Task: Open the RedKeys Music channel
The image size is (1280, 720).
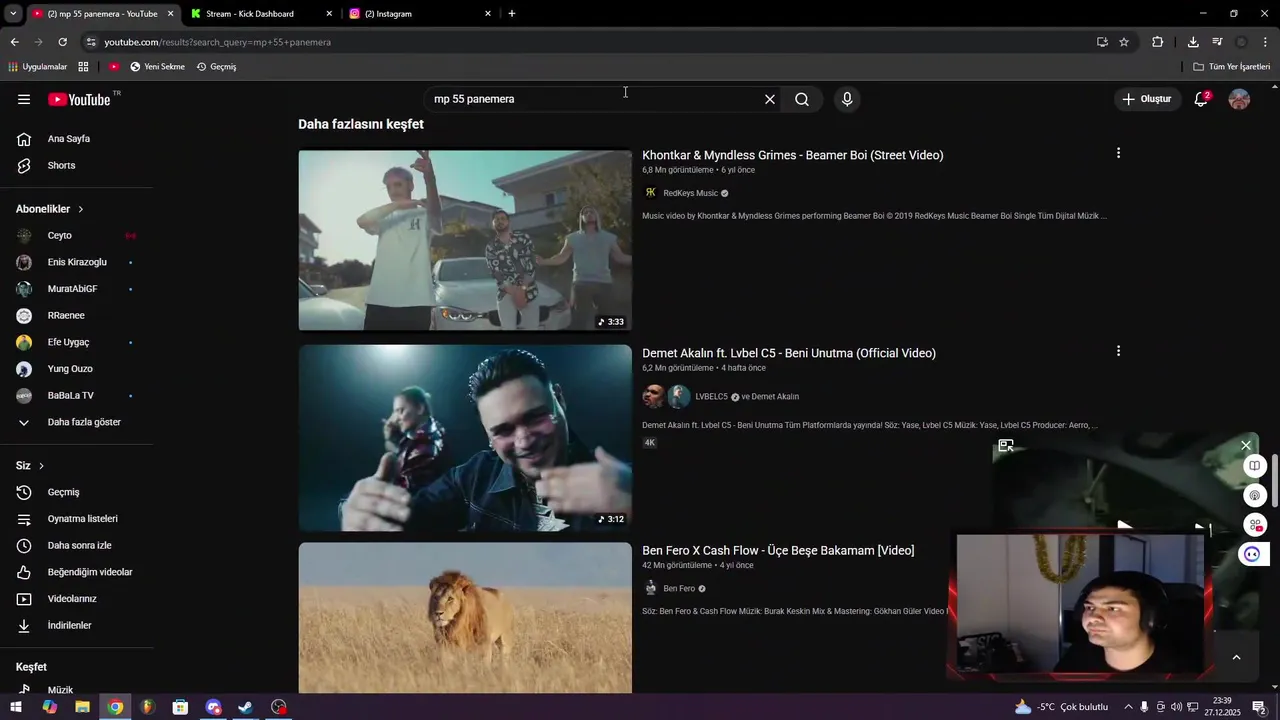Action: tap(690, 193)
